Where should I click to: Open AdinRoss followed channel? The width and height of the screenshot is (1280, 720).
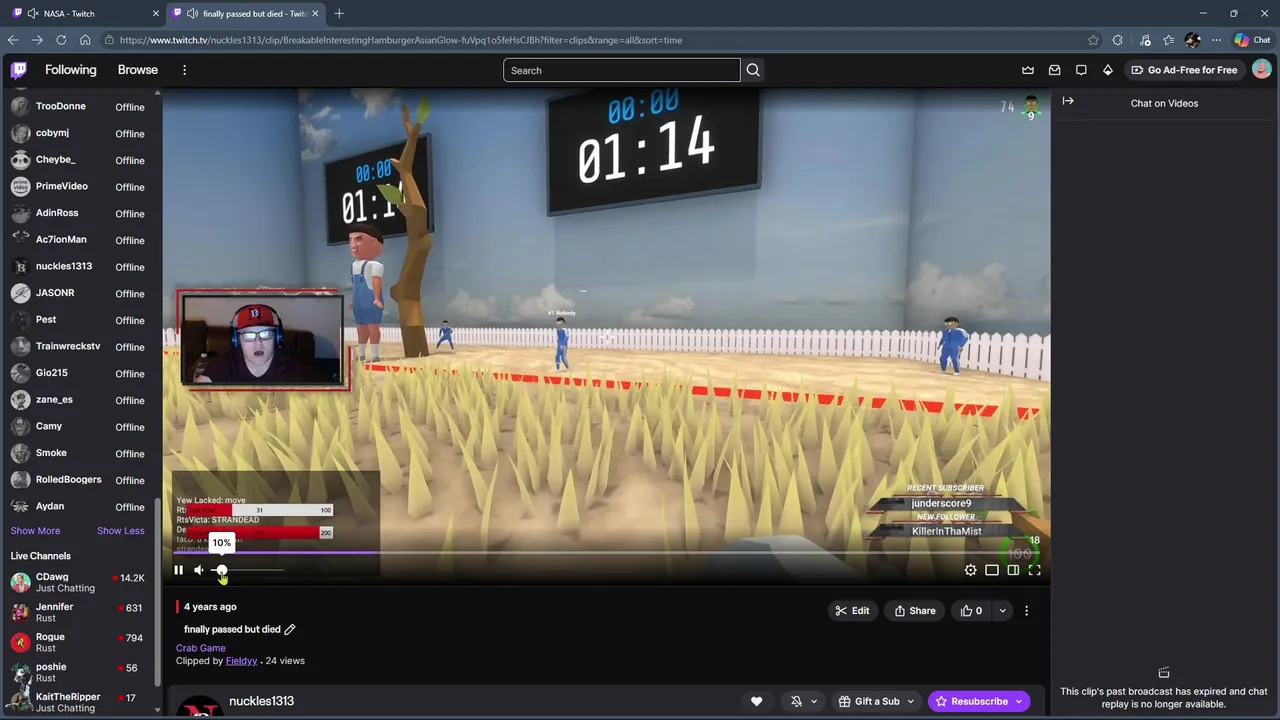(78, 213)
